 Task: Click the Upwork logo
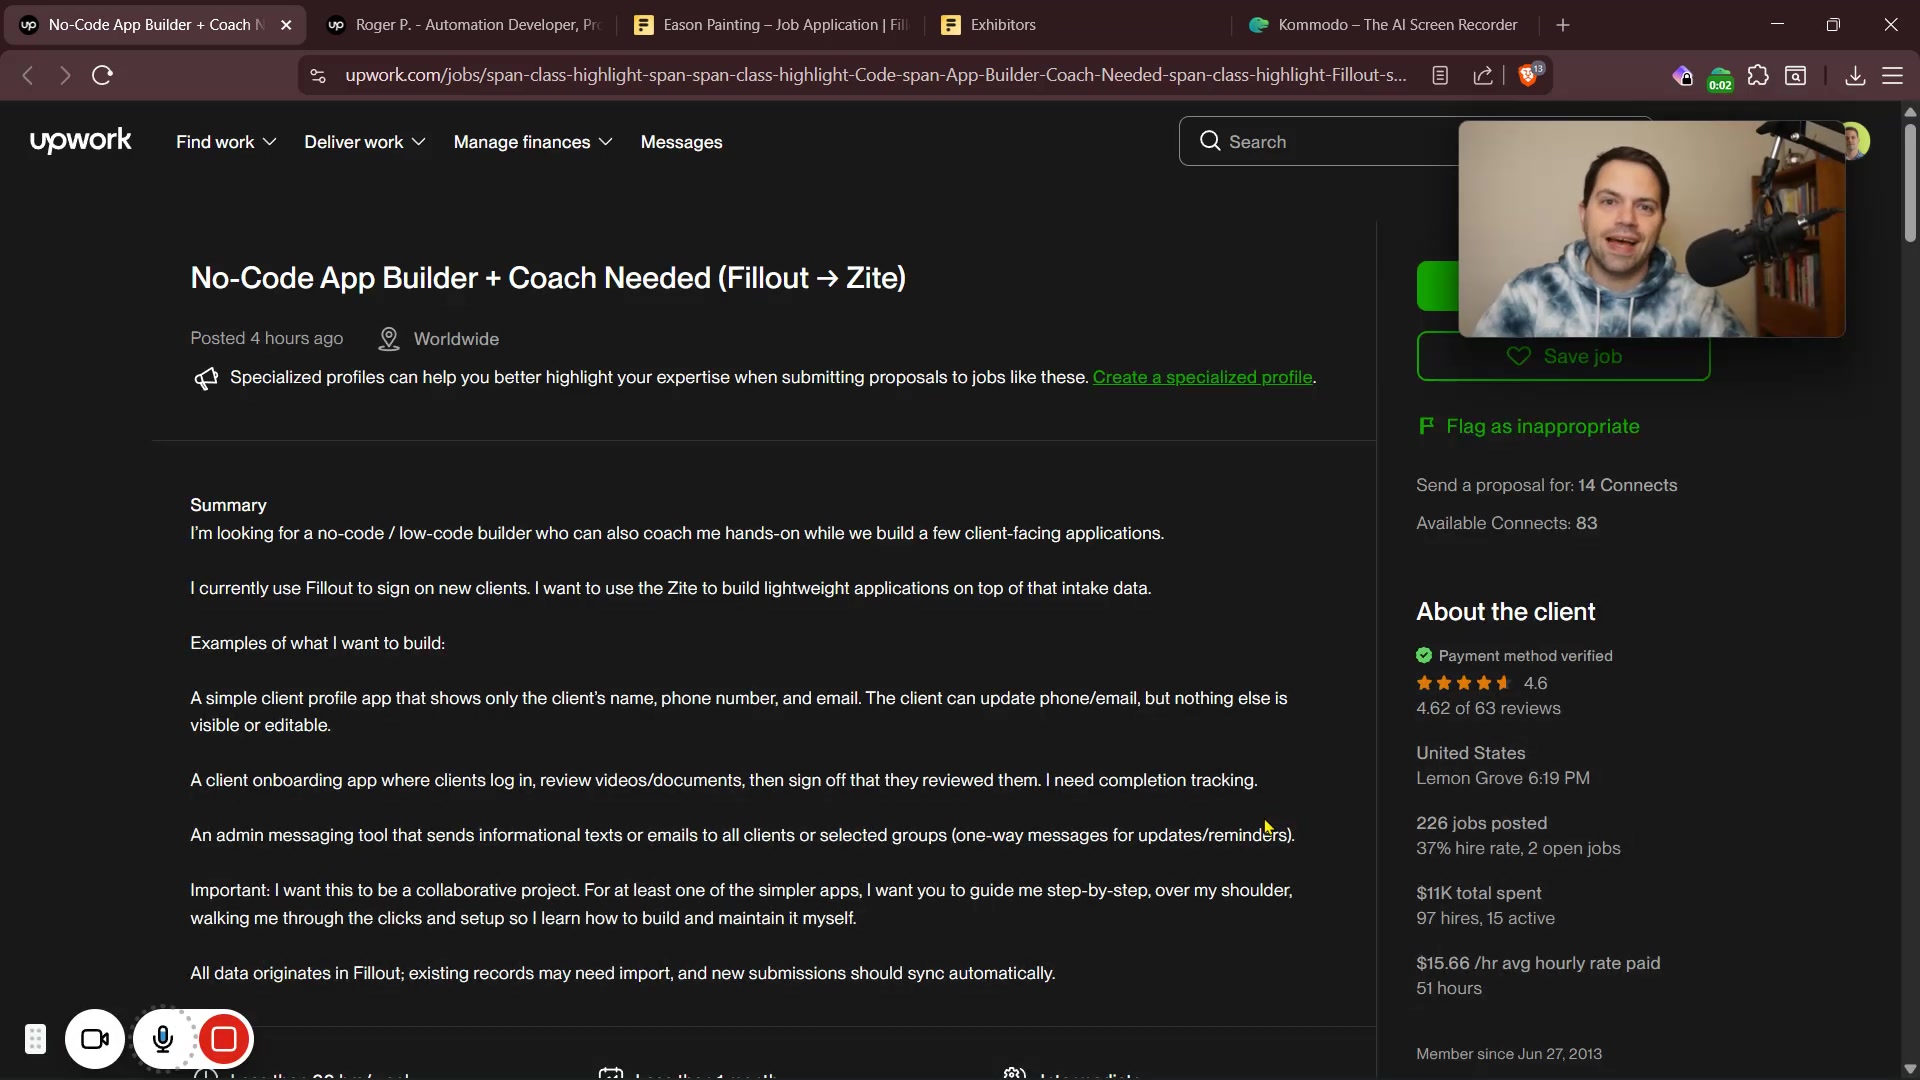point(80,141)
